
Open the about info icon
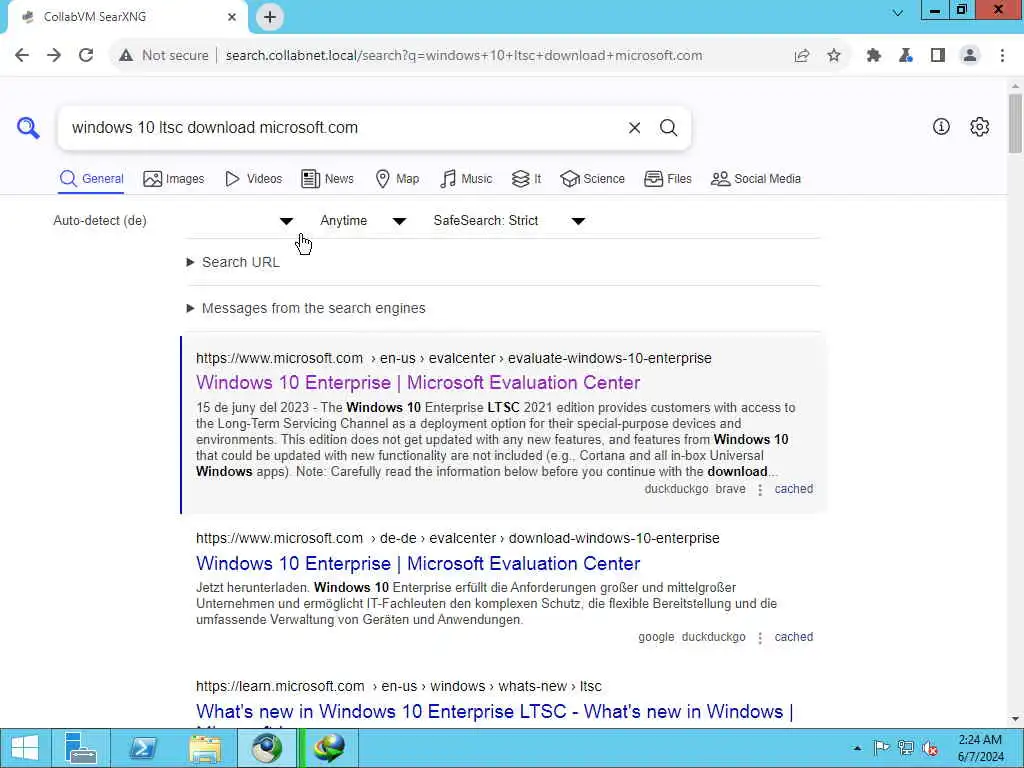(941, 127)
